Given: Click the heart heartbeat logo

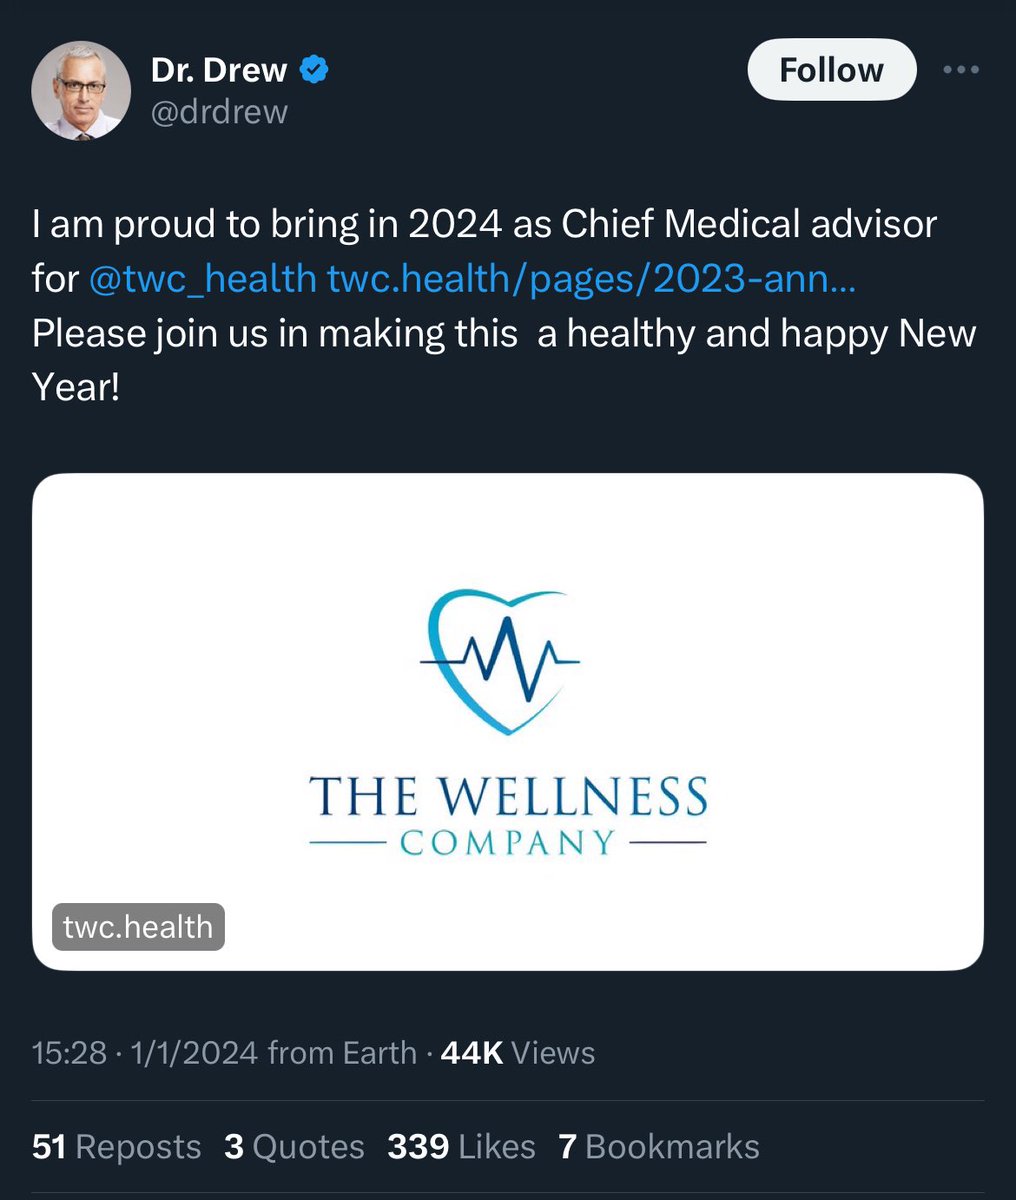Looking at the screenshot, I should [500, 662].
